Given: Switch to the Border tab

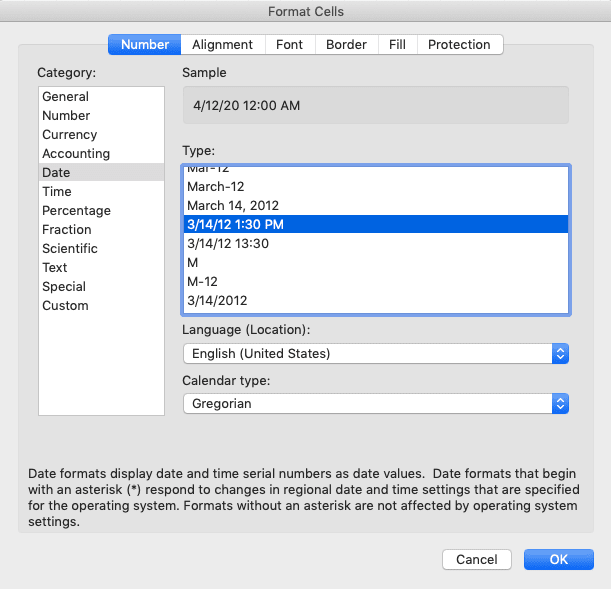Looking at the screenshot, I should click(x=346, y=44).
